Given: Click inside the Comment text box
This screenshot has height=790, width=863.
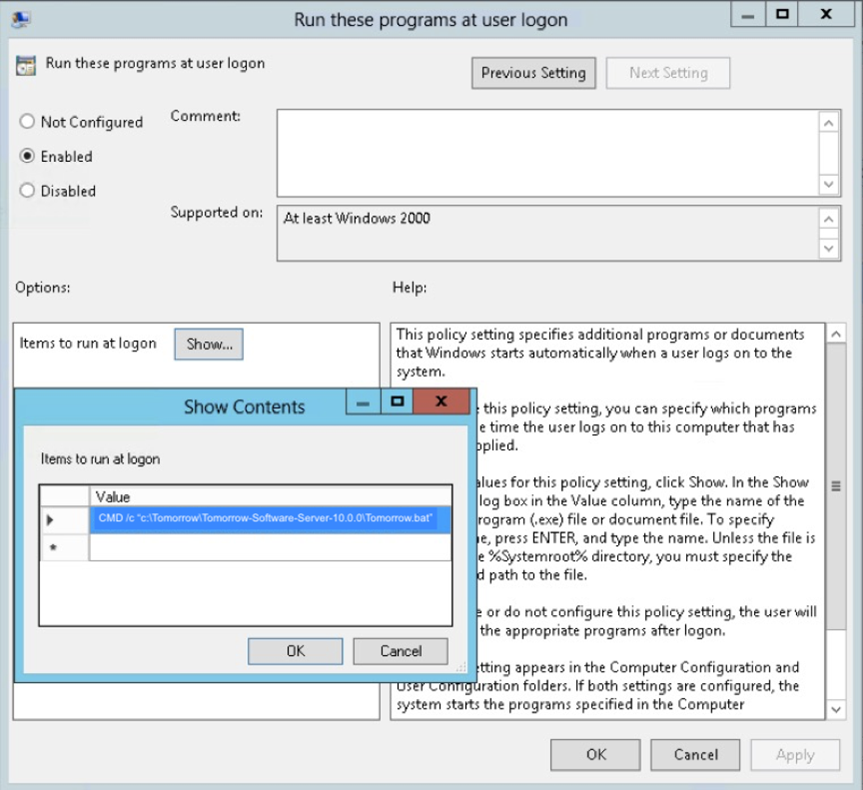Looking at the screenshot, I should pyautogui.click(x=546, y=152).
